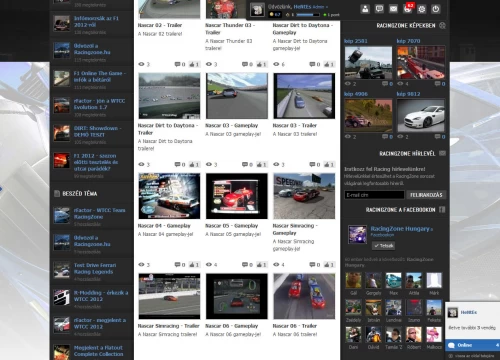Like the Nascar 03 - Gameplay video
Viewport: 500px width, 360px height.
coord(261,164)
